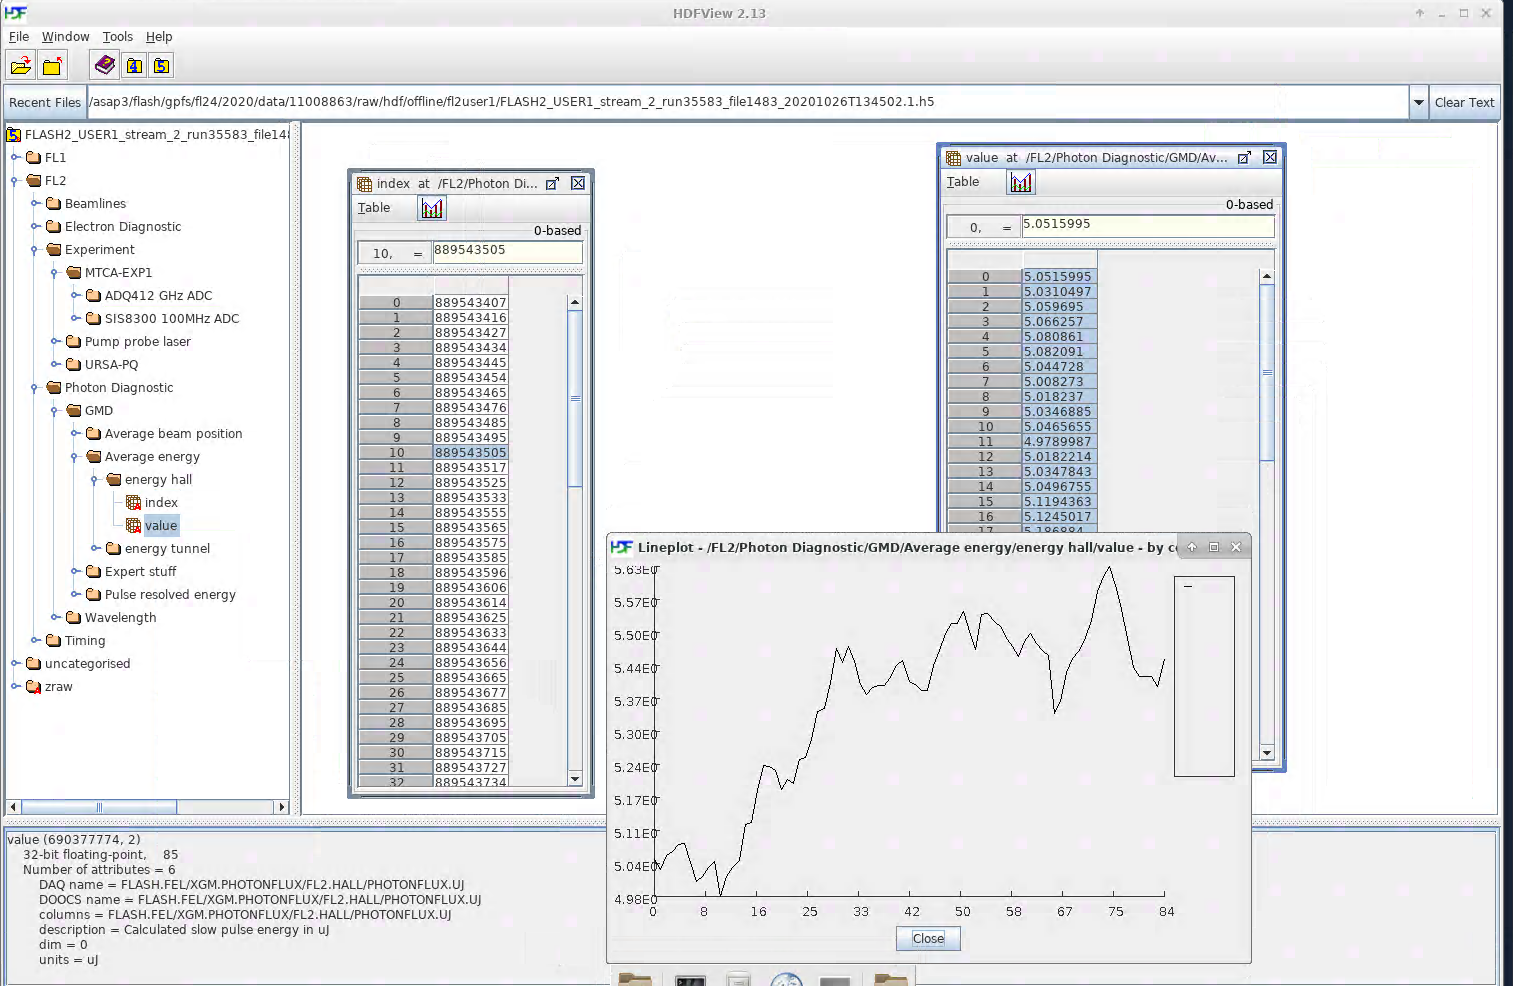Viewport: 1513px width, 986px height.
Task: Open the Table menu in value window
Action: pyautogui.click(x=962, y=182)
